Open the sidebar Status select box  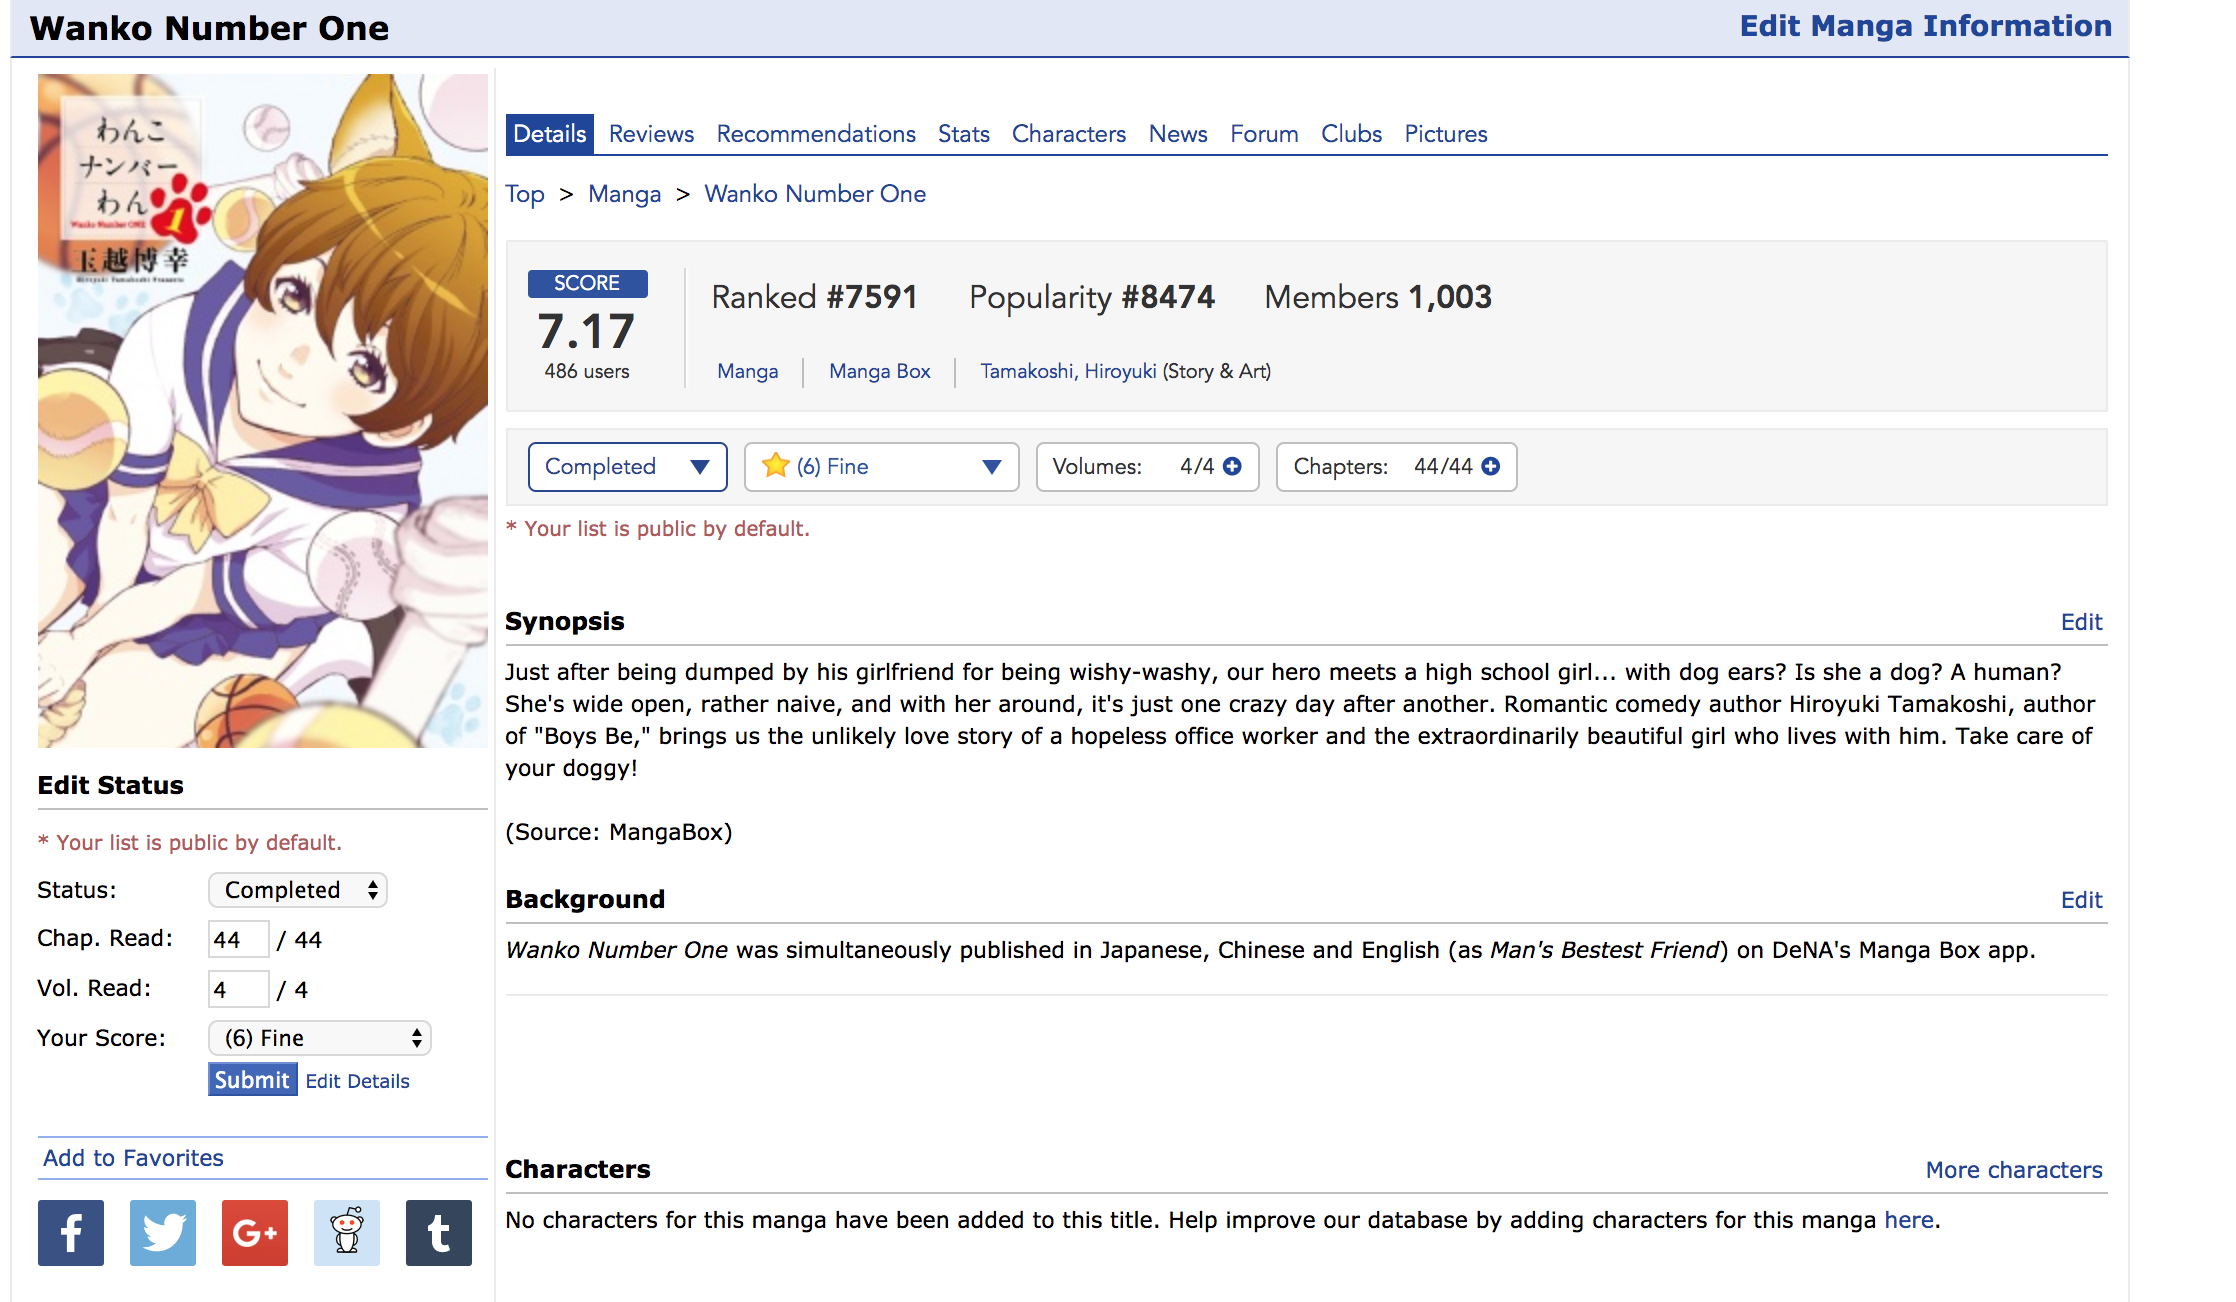[298, 890]
